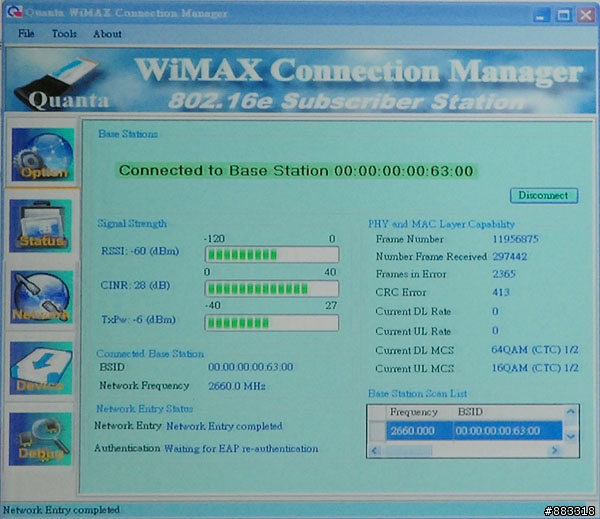
Task: Open the Device sidebar panel
Action: tap(41, 368)
